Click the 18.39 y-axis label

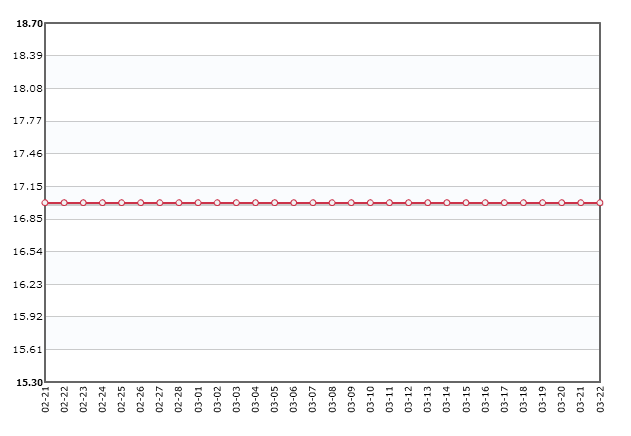(27, 56)
